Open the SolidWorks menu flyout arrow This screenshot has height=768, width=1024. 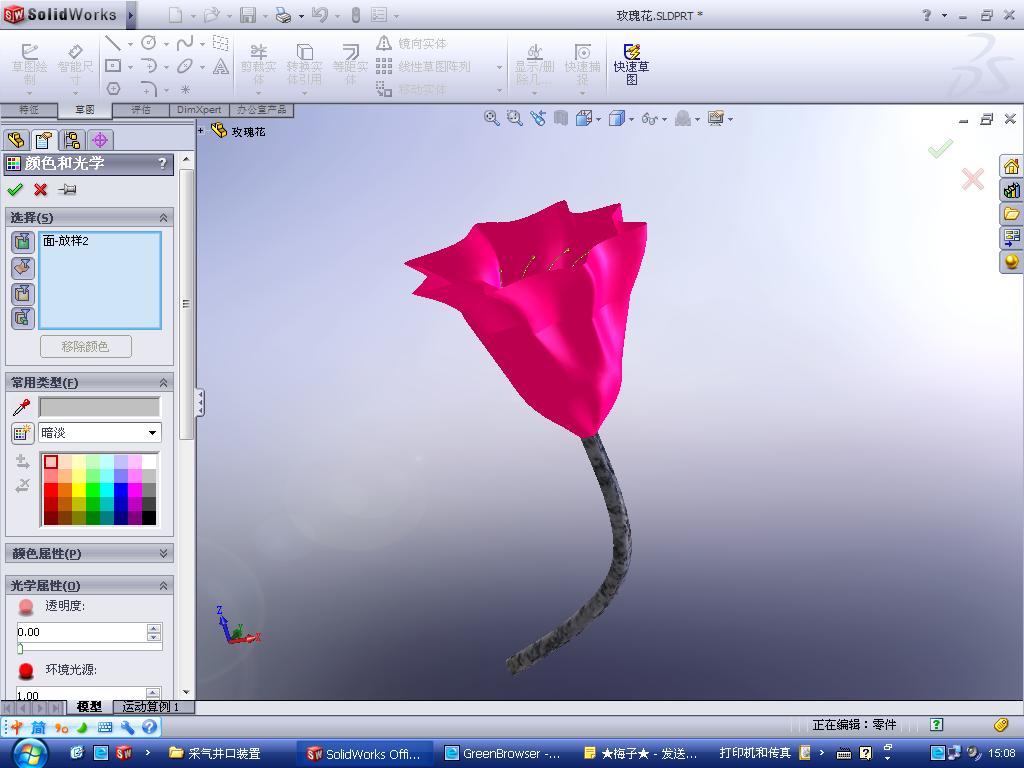131,15
